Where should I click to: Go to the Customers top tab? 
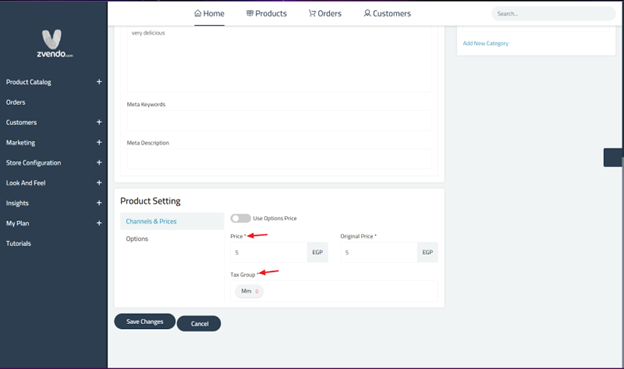tap(387, 14)
